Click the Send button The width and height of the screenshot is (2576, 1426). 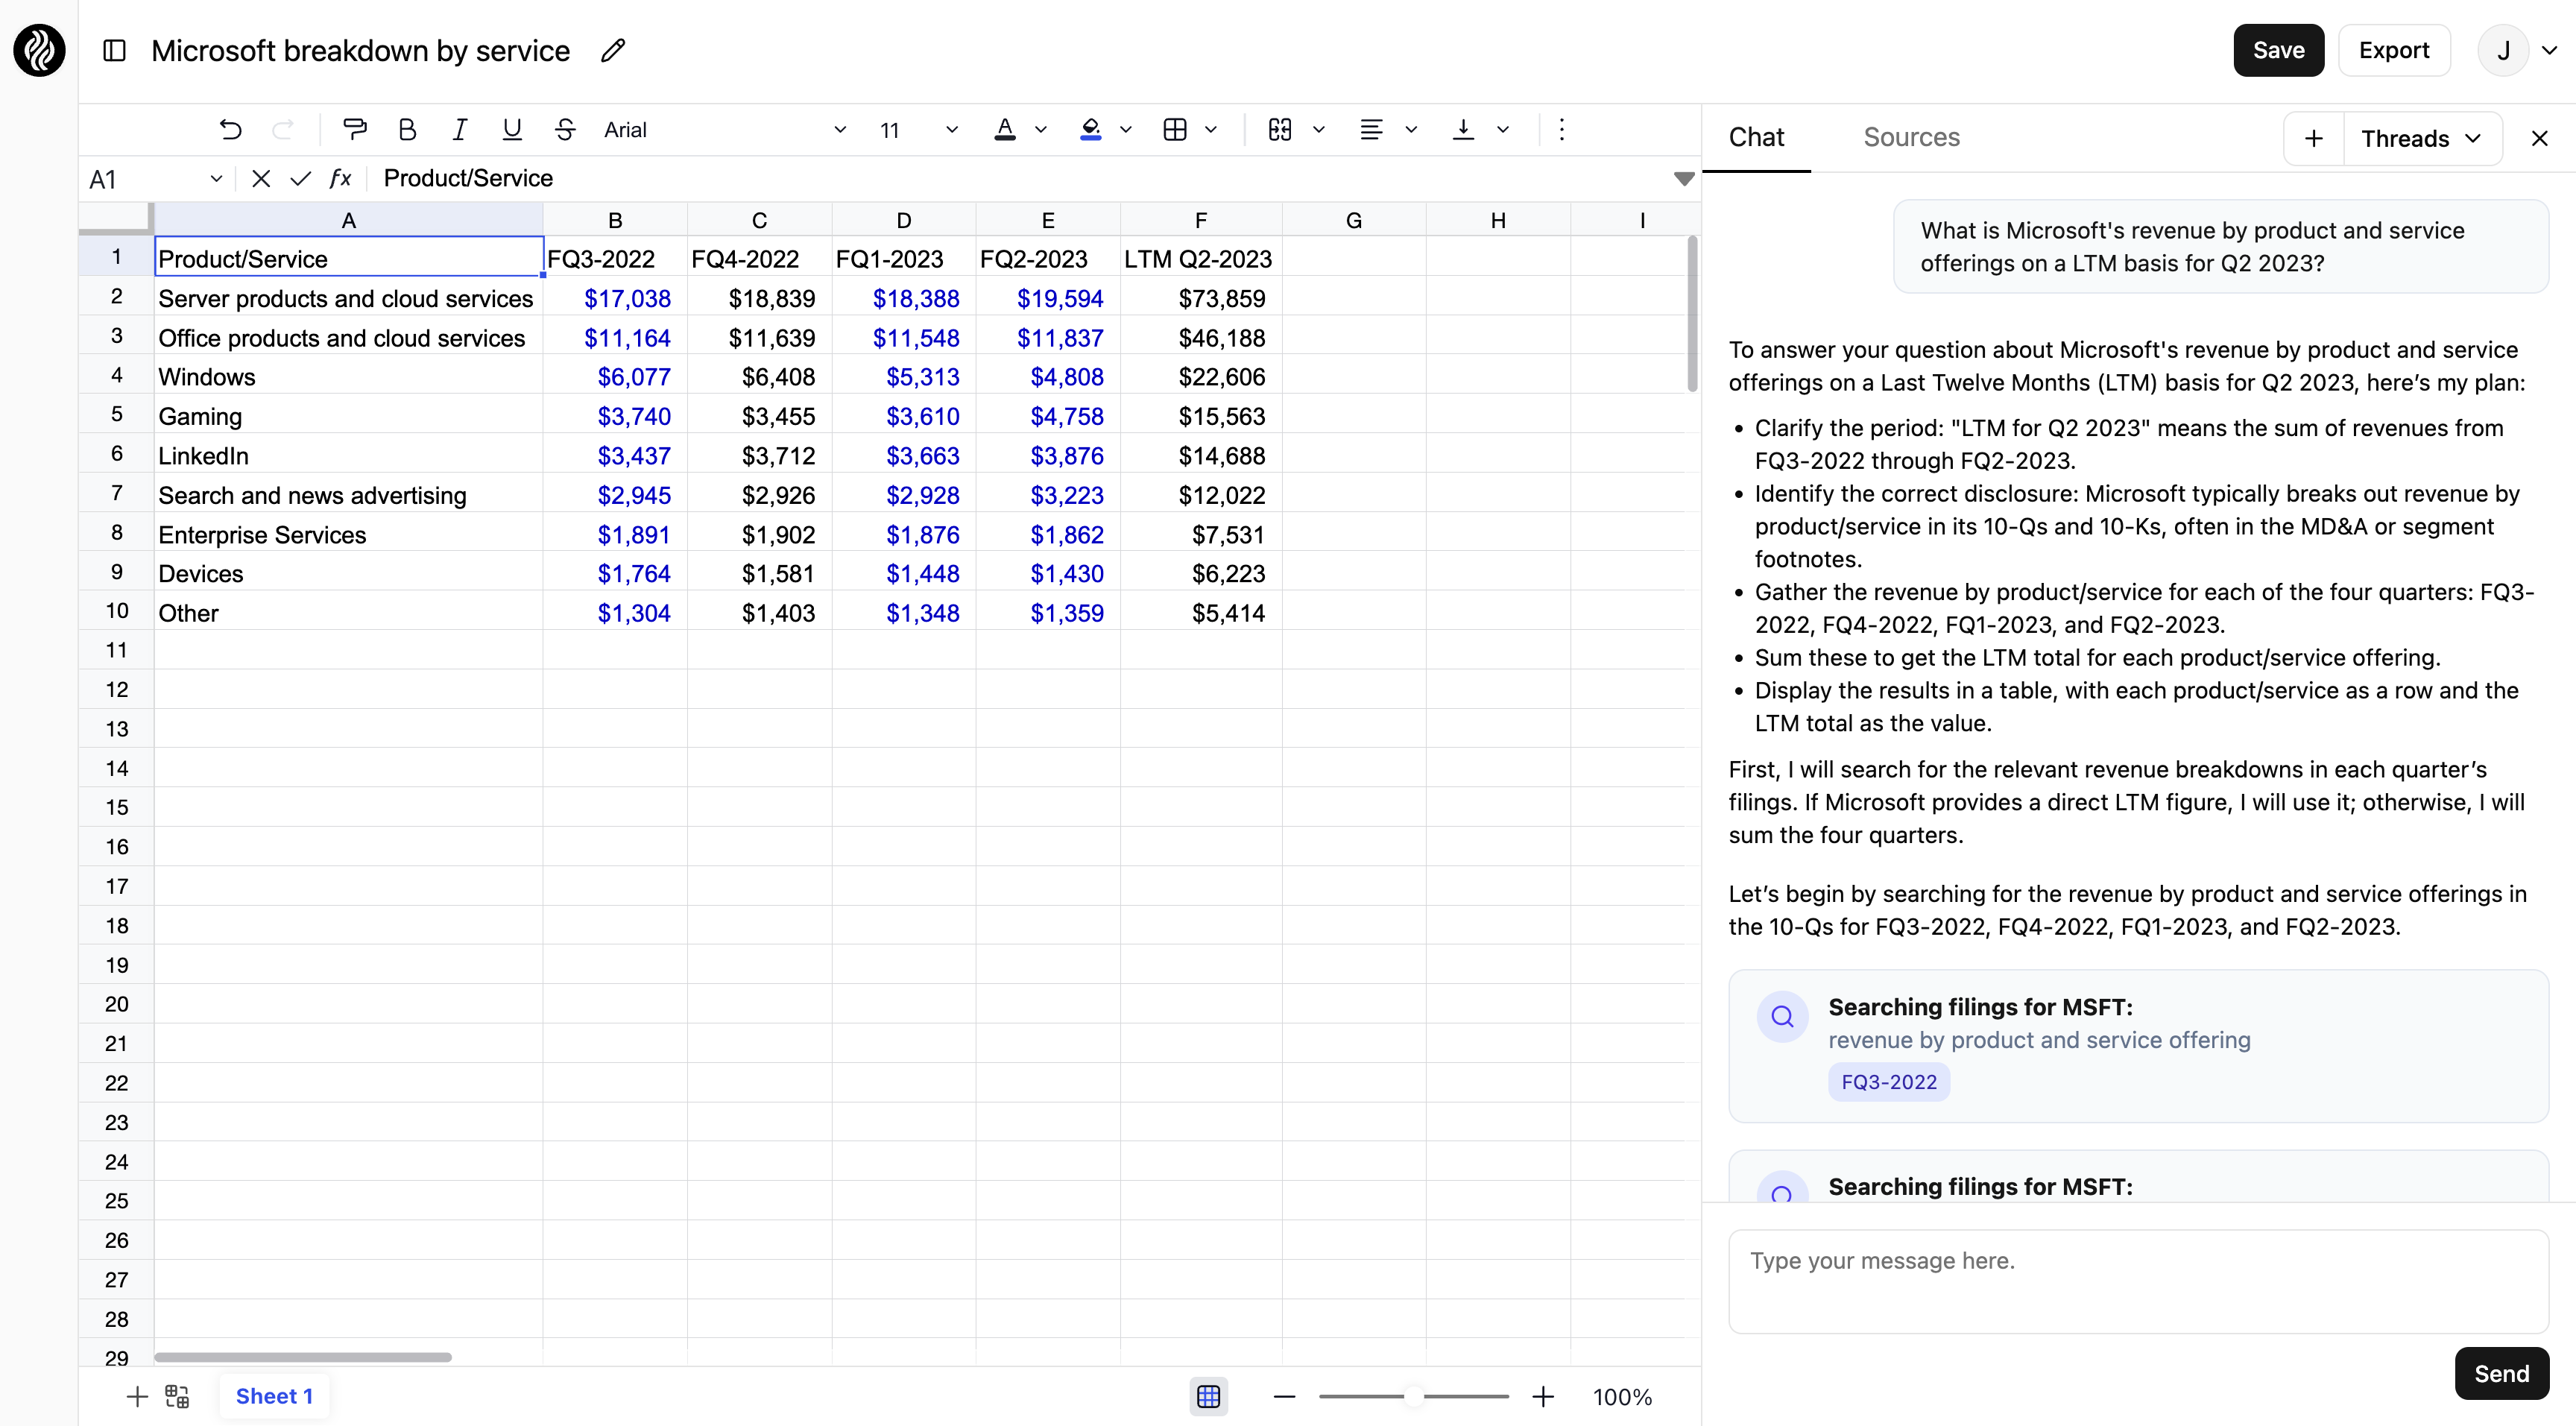click(x=2501, y=1373)
